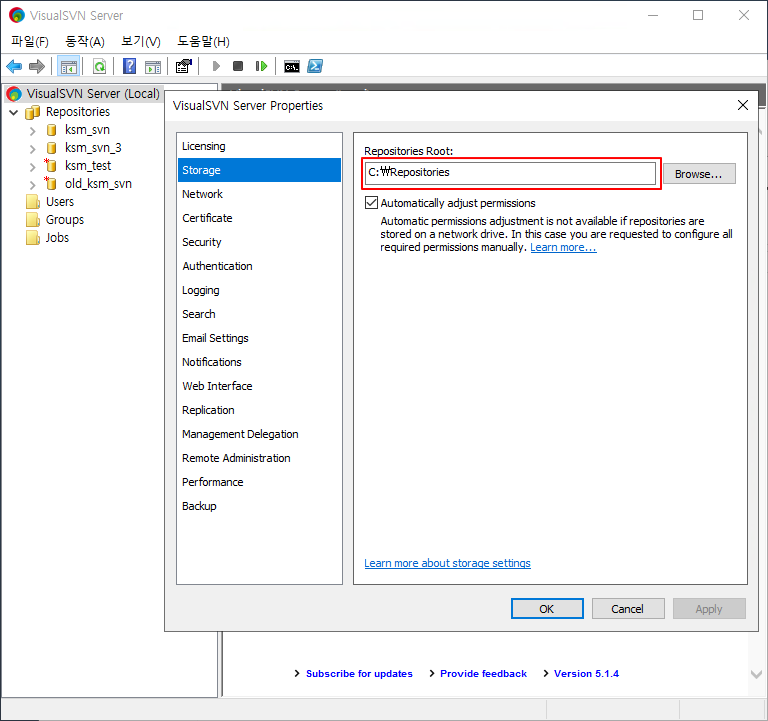Switch to the Search page
Viewport: 768px width, 721px height.
(x=260, y=314)
